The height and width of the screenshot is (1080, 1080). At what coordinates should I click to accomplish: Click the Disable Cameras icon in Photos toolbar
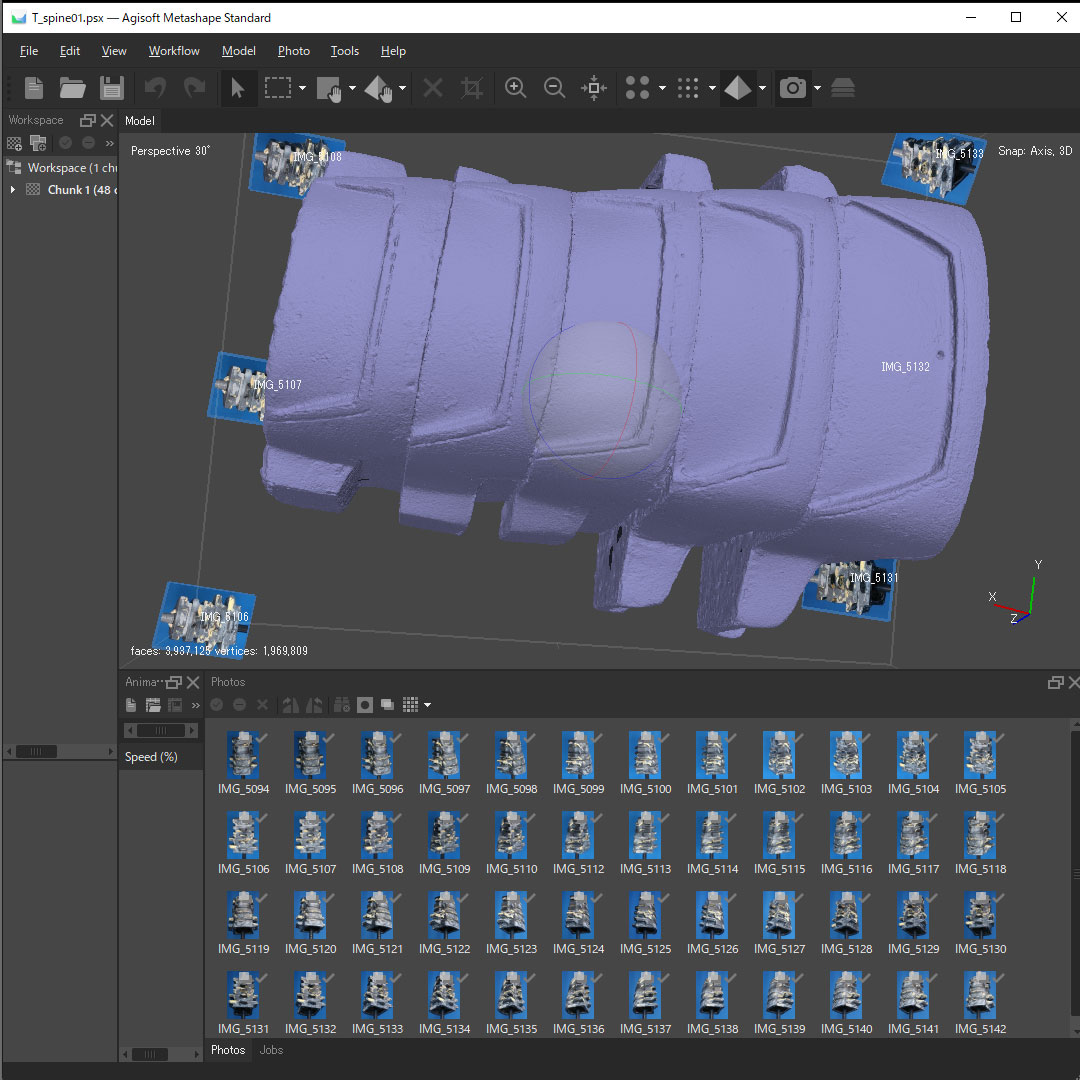240,705
